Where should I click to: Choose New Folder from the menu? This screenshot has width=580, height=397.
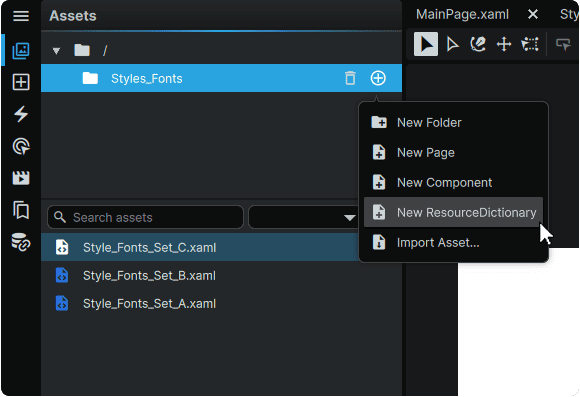pyautogui.click(x=453, y=122)
